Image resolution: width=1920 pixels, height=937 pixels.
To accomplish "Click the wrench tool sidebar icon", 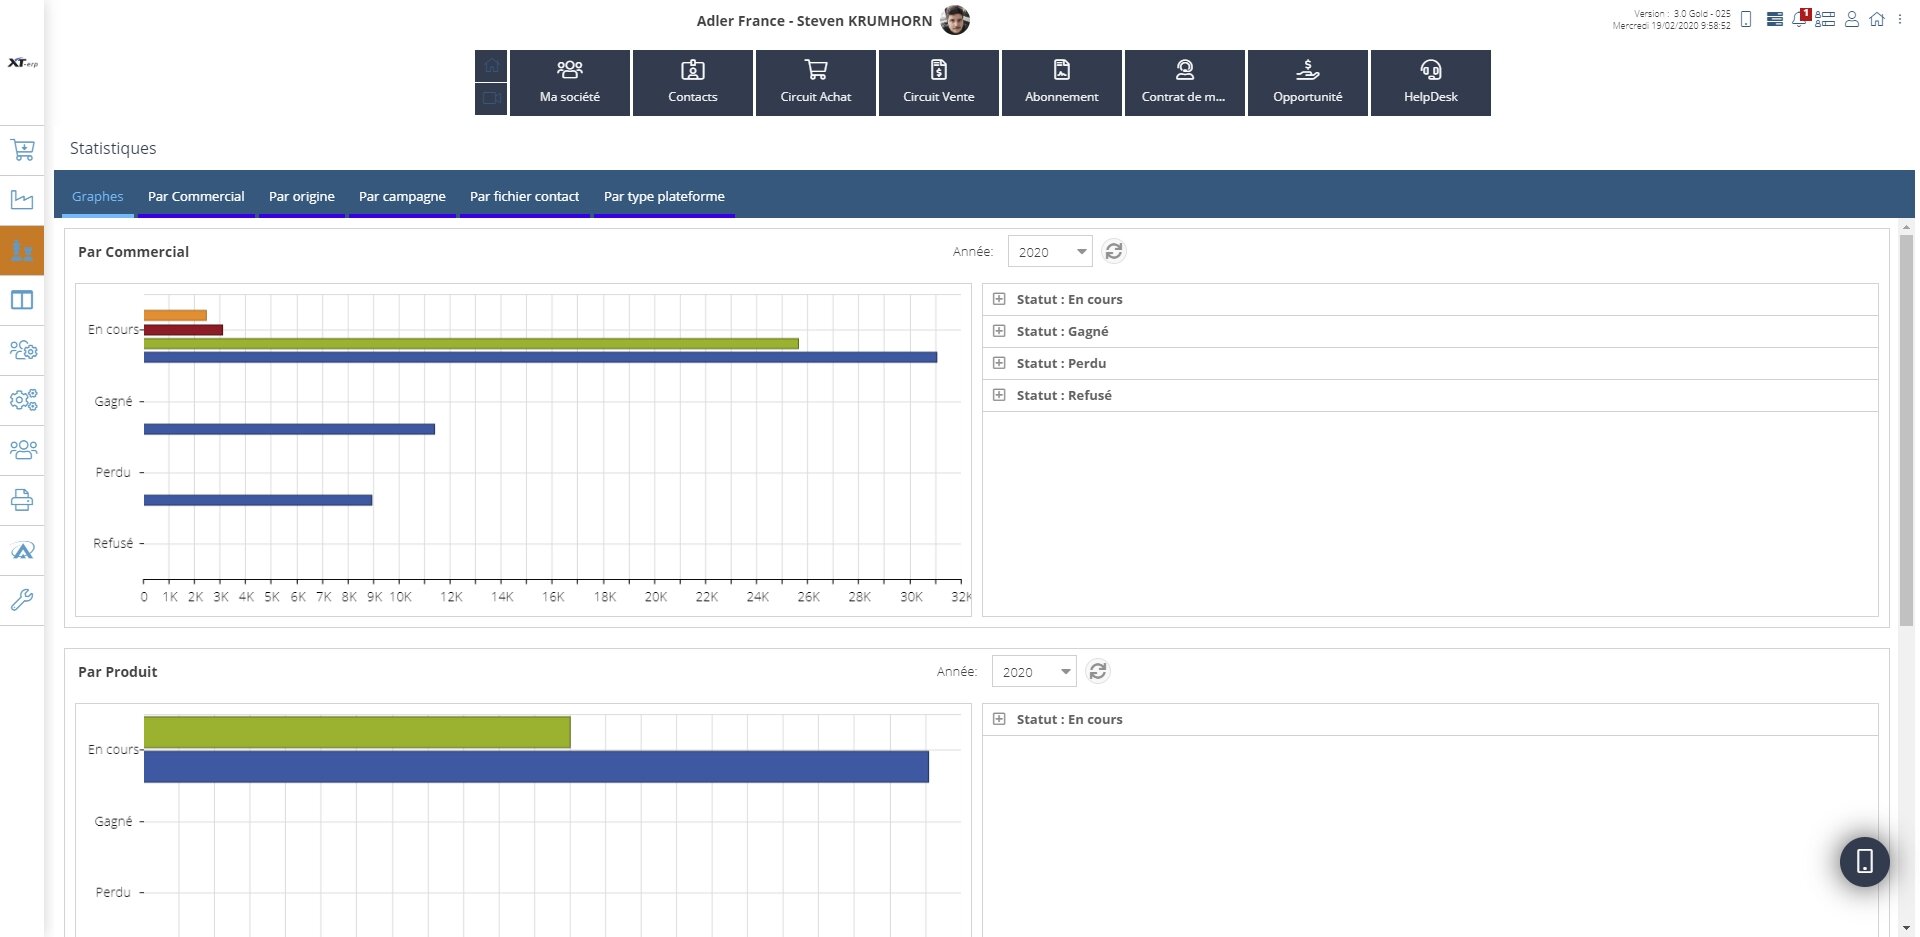I will 22,600.
